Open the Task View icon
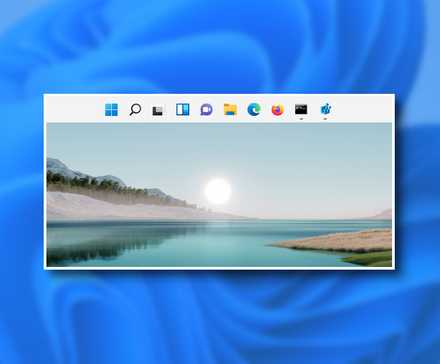 point(159,110)
